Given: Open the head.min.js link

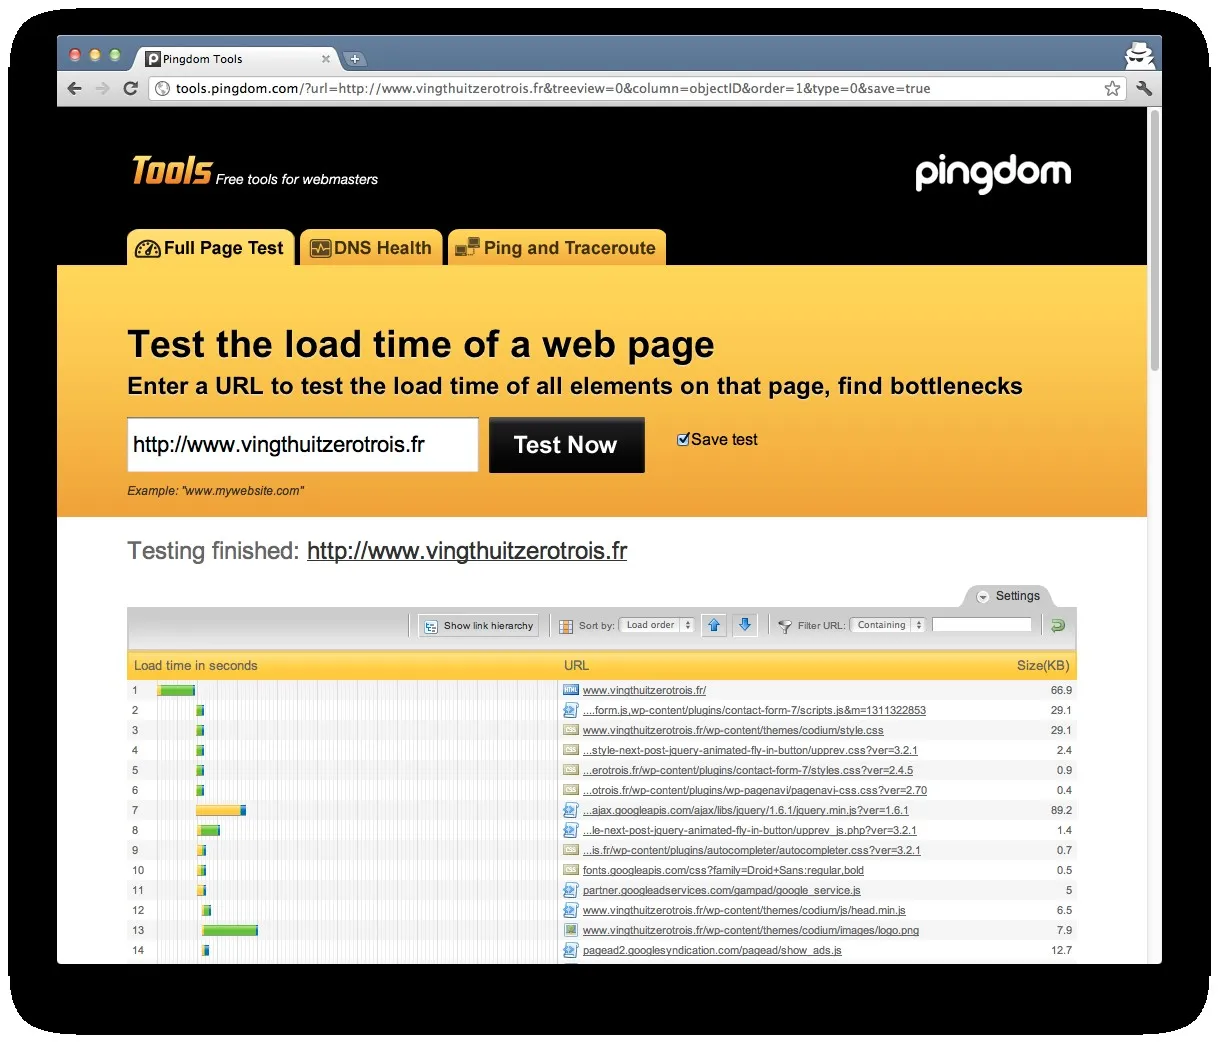Looking at the screenshot, I should [x=744, y=910].
